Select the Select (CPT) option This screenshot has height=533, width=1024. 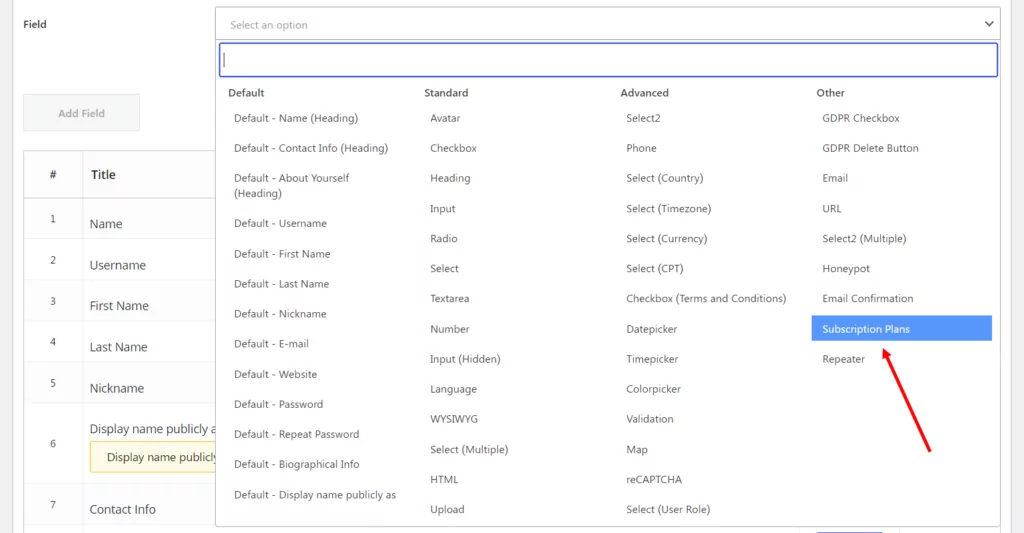pos(654,269)
